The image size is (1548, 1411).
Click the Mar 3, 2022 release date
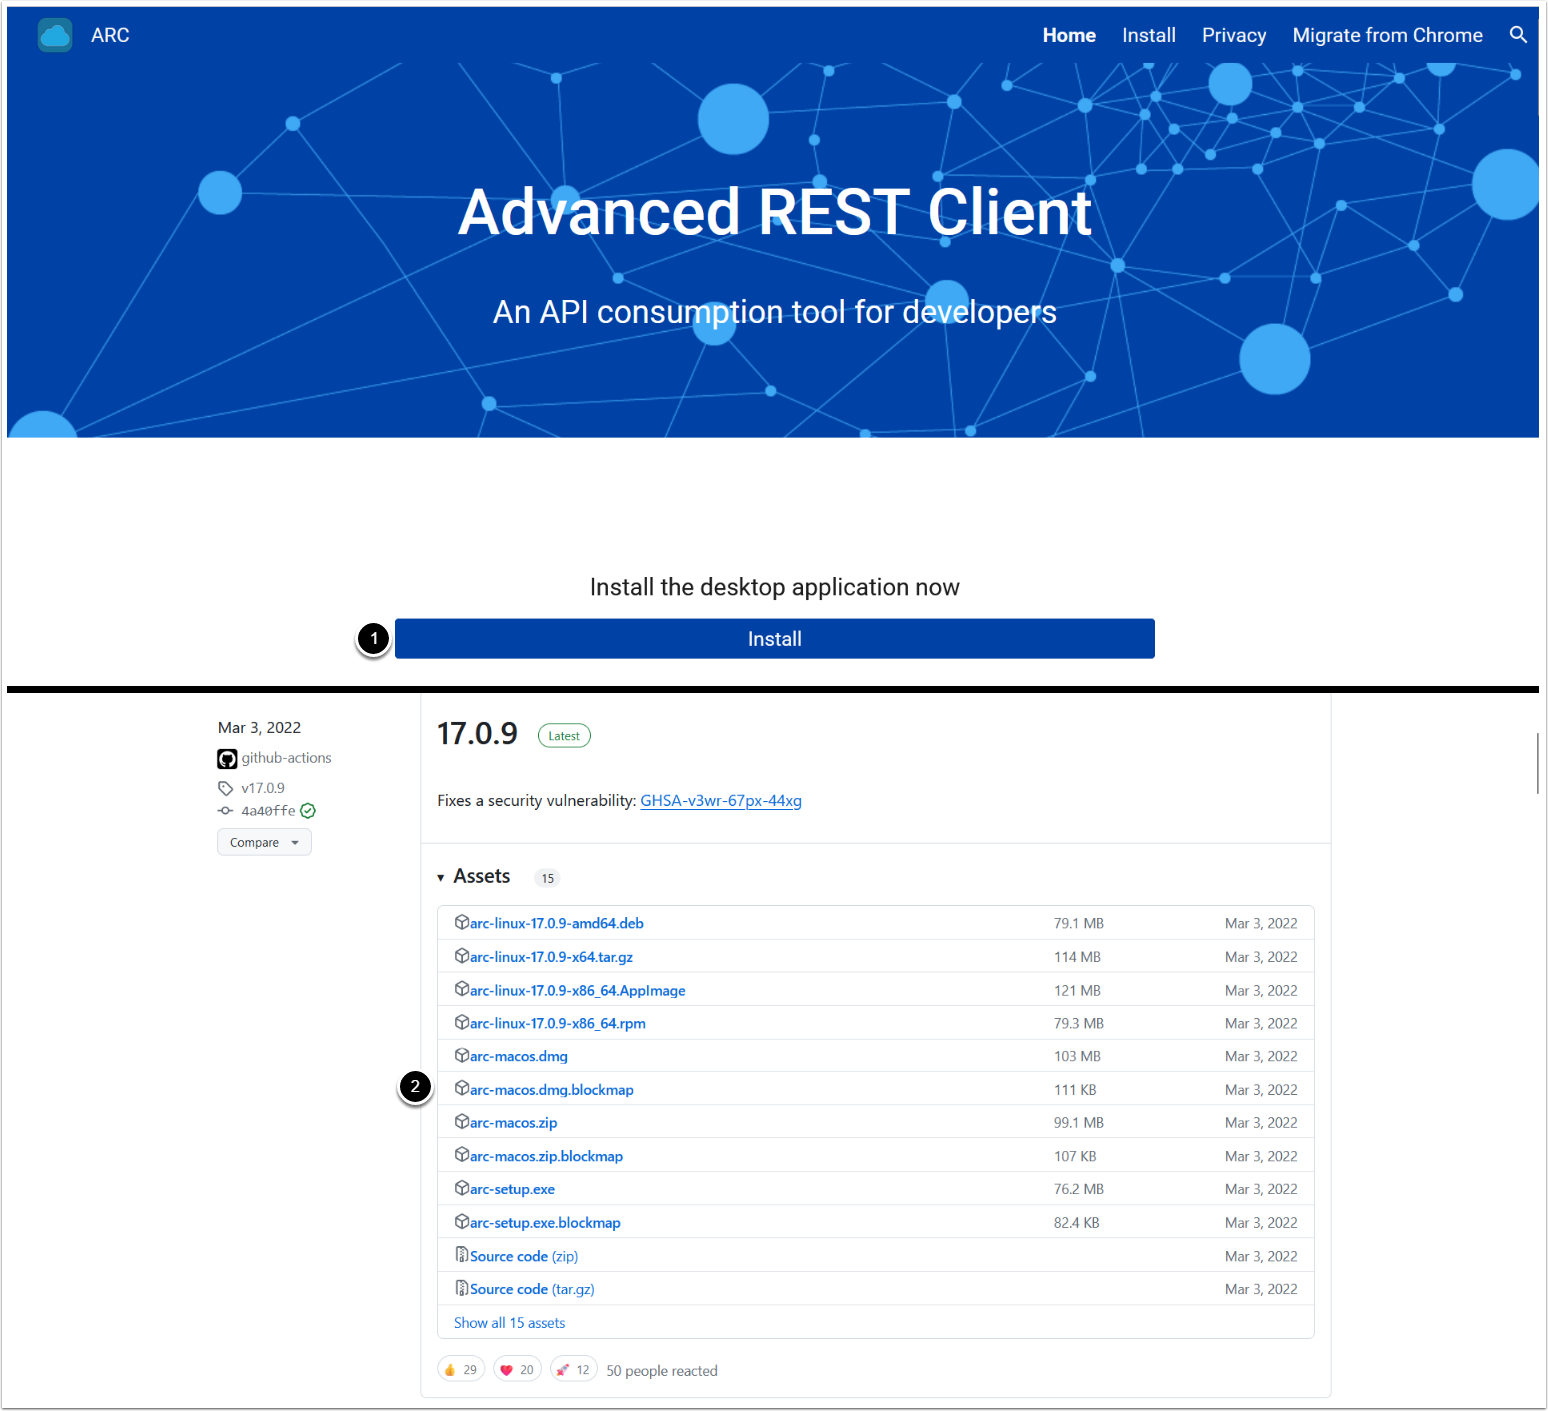pyautogui.click(x=260, y=728)
